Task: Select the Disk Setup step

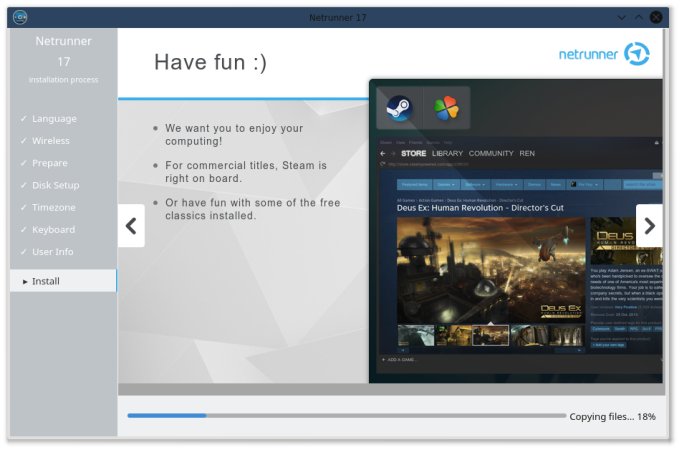Action: click(x=55, y=185)
